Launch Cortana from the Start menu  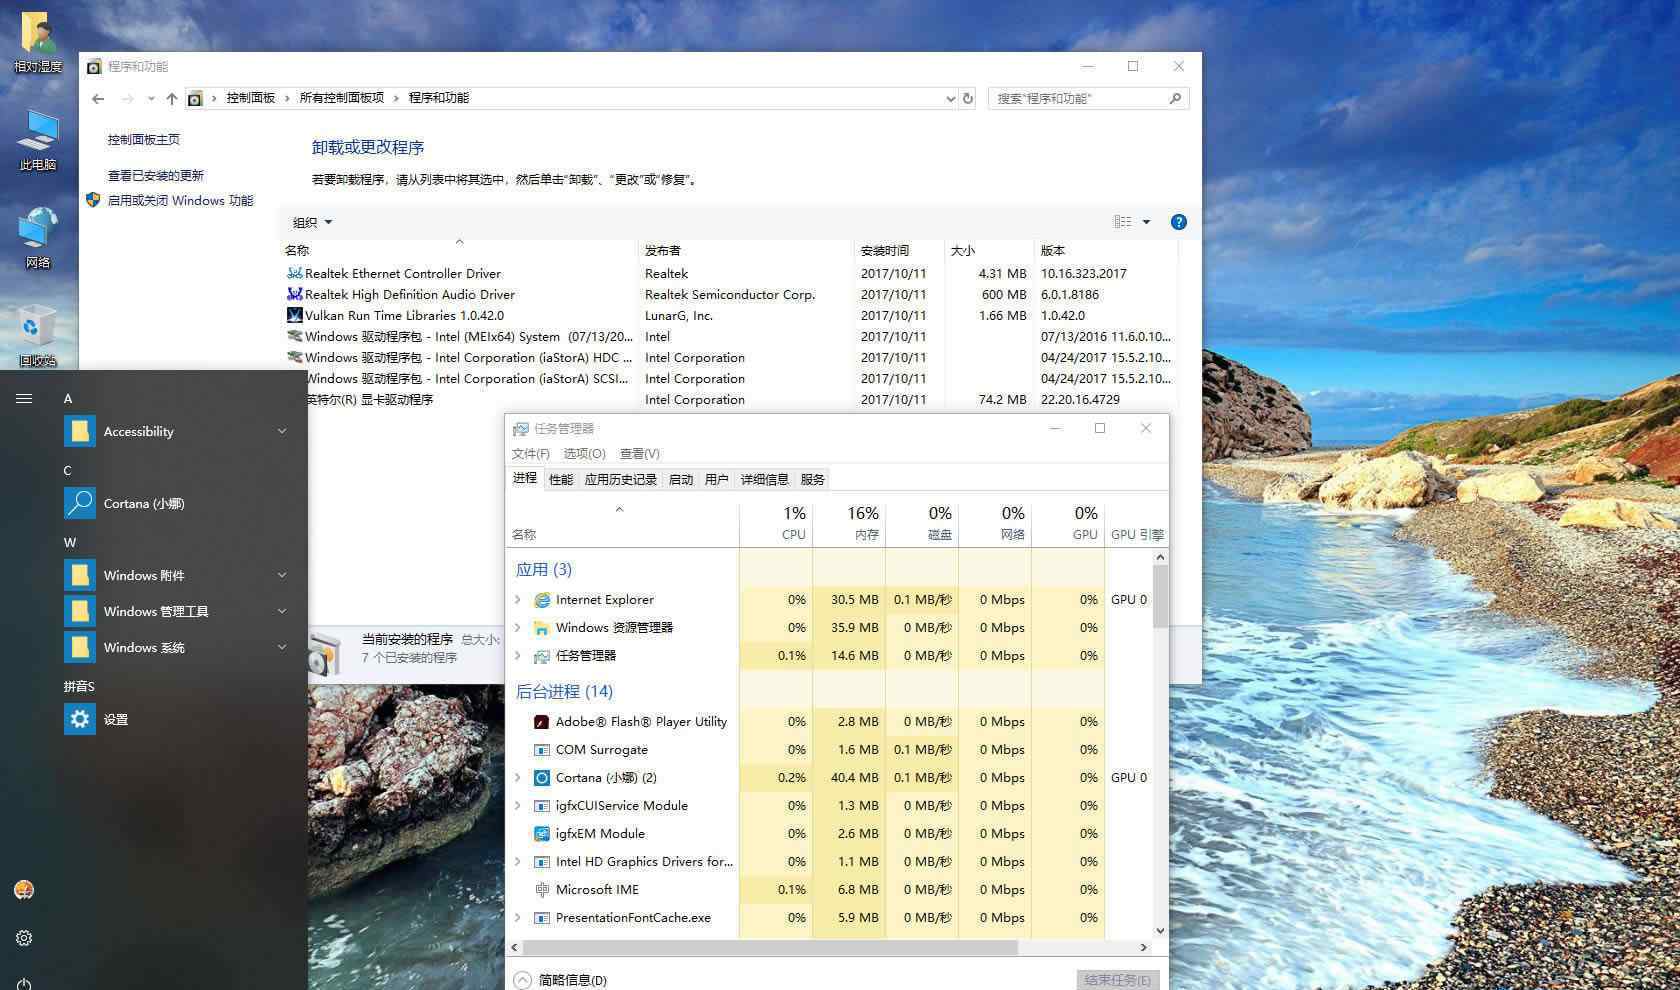(176, 503)
